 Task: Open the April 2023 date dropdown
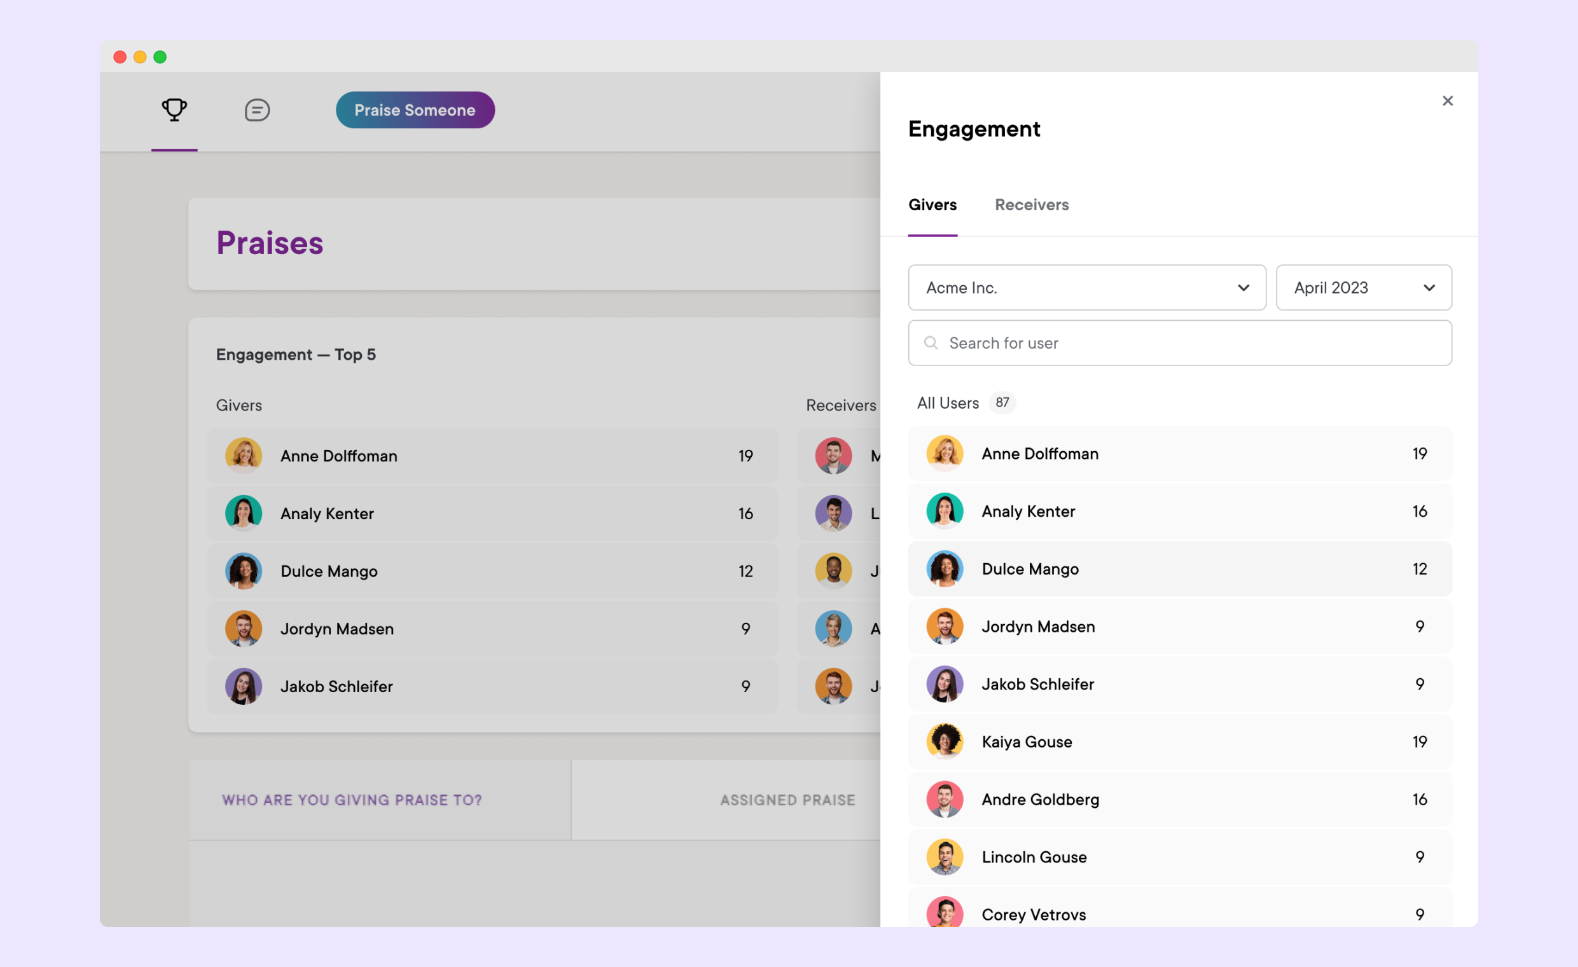pyautogui.click(x=1363, y=288)
